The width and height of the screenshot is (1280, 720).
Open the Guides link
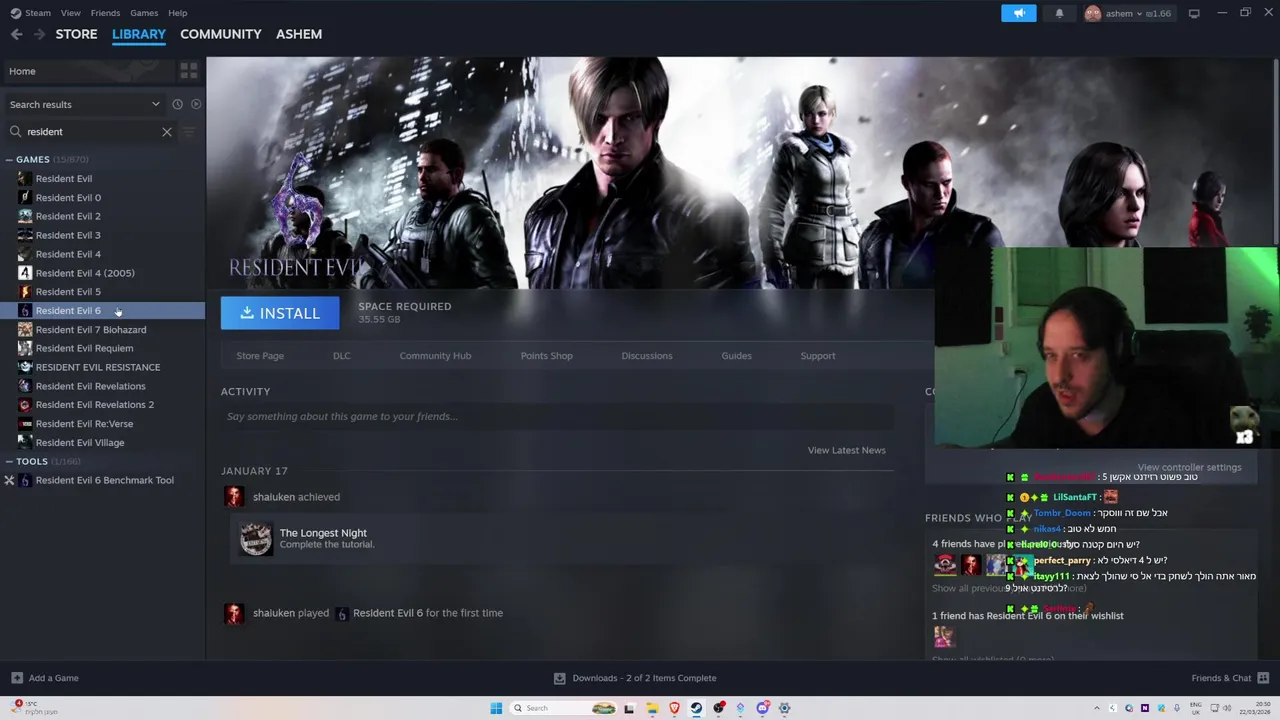click(x=737, y=356)
